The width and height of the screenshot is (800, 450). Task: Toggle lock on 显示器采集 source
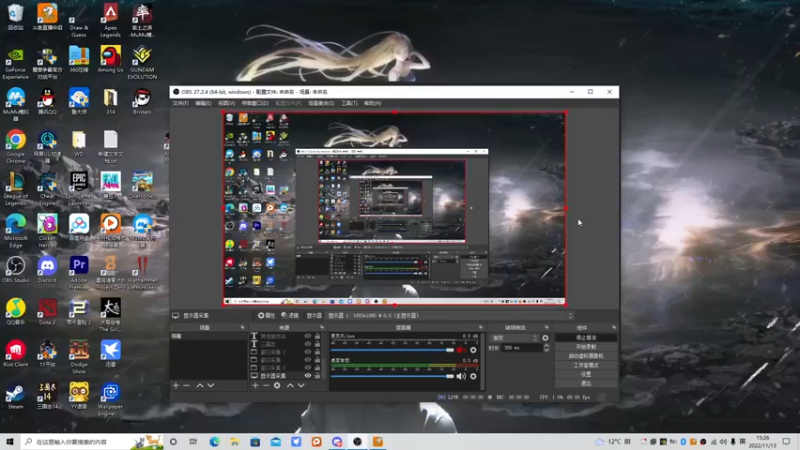tap(317, 376)
